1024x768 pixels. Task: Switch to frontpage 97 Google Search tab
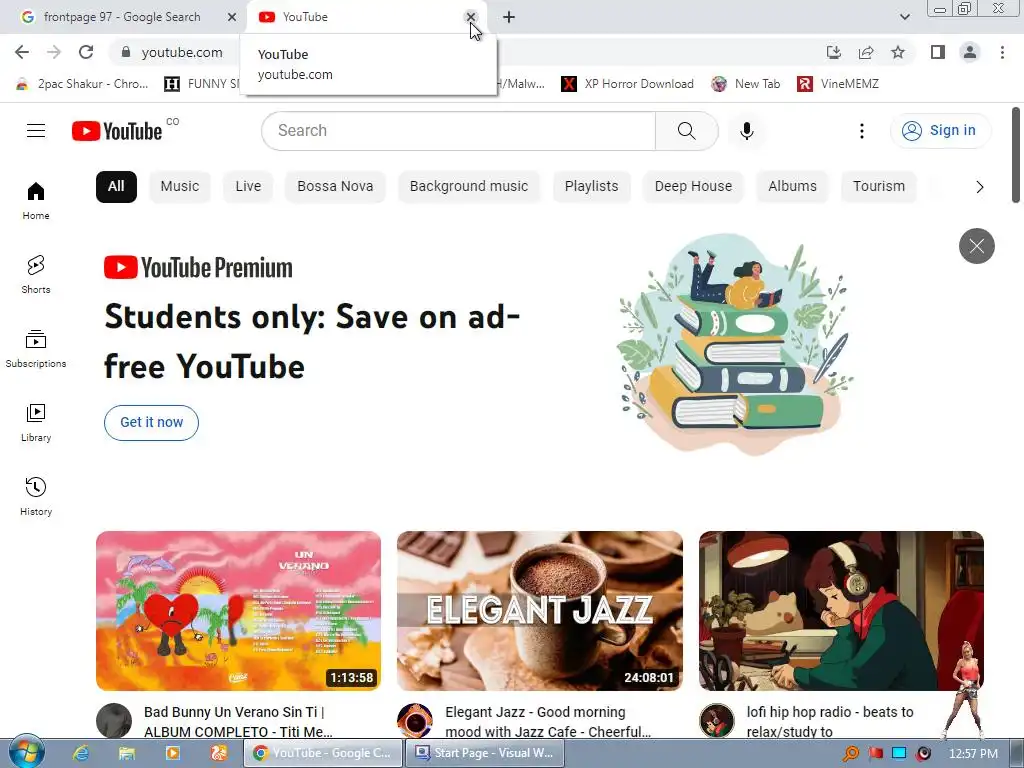point(122,17)
